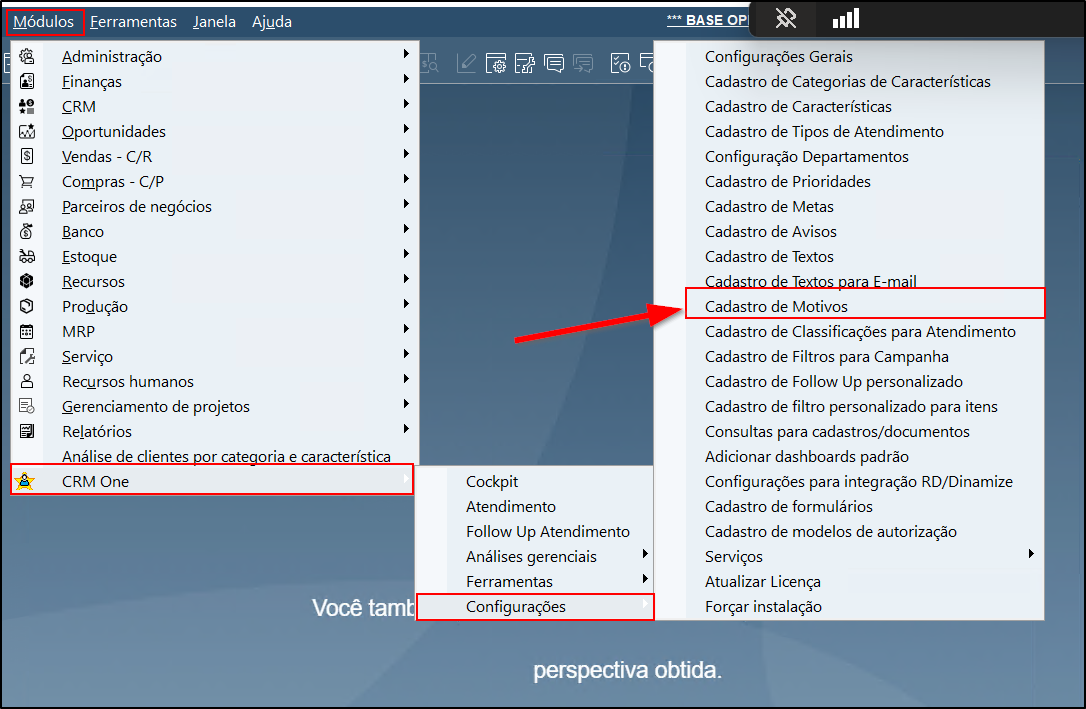
Task: Expand the Serviços submenu arrow
Action: [1031, 554]
